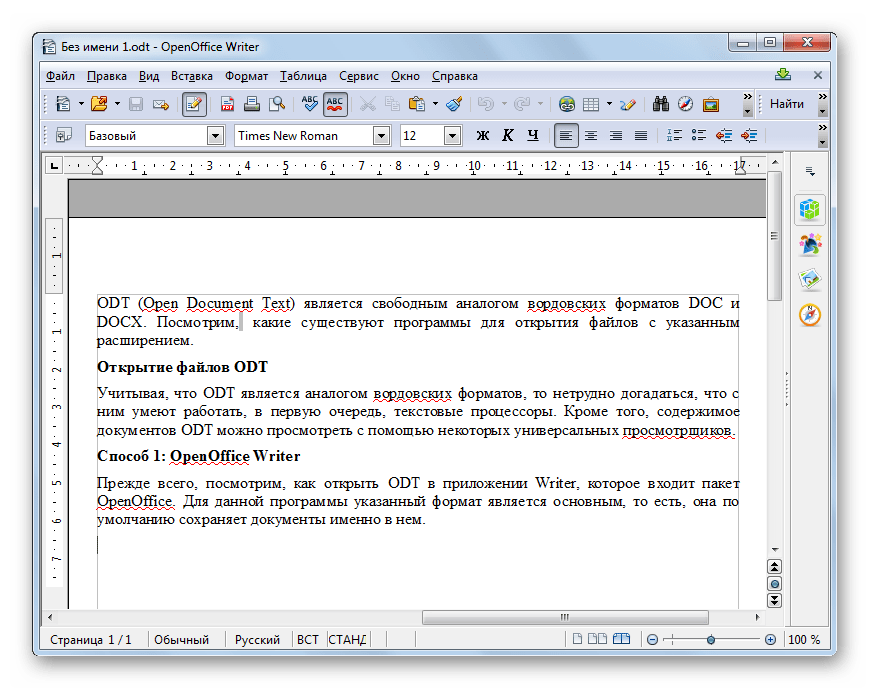Open sidebar Properties cube icon
Screen dimensions: 870x689
tap(810, 209)
